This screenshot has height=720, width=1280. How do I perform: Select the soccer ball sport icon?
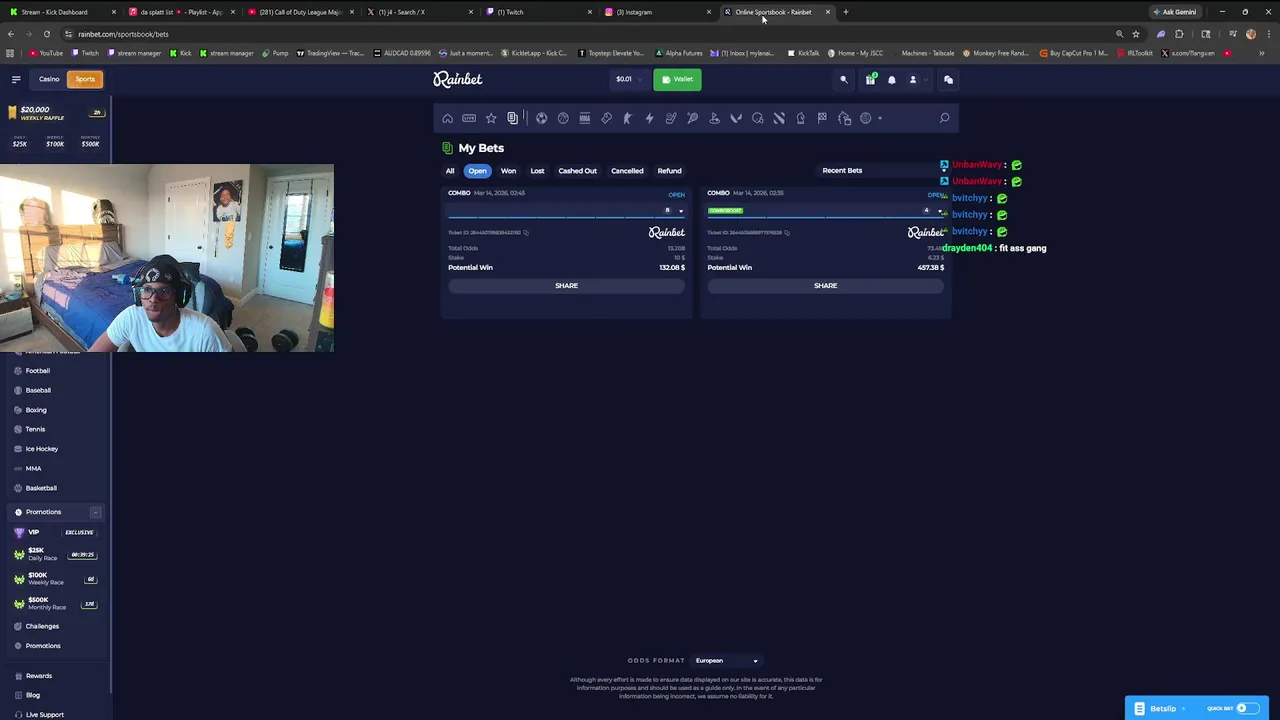pyautogui.click(x=541, y=118)
